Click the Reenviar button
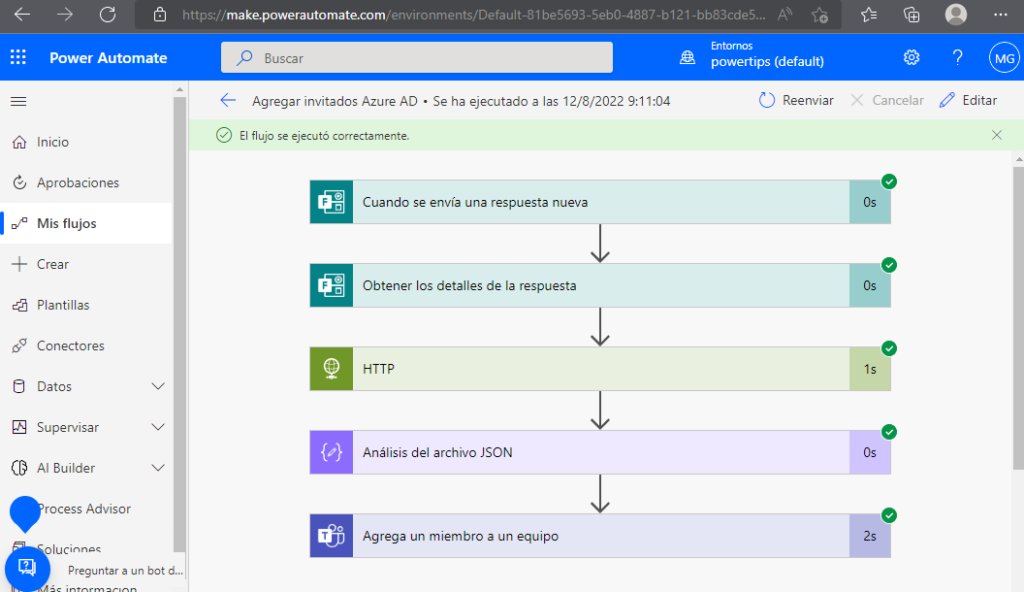 click(796, 100)
